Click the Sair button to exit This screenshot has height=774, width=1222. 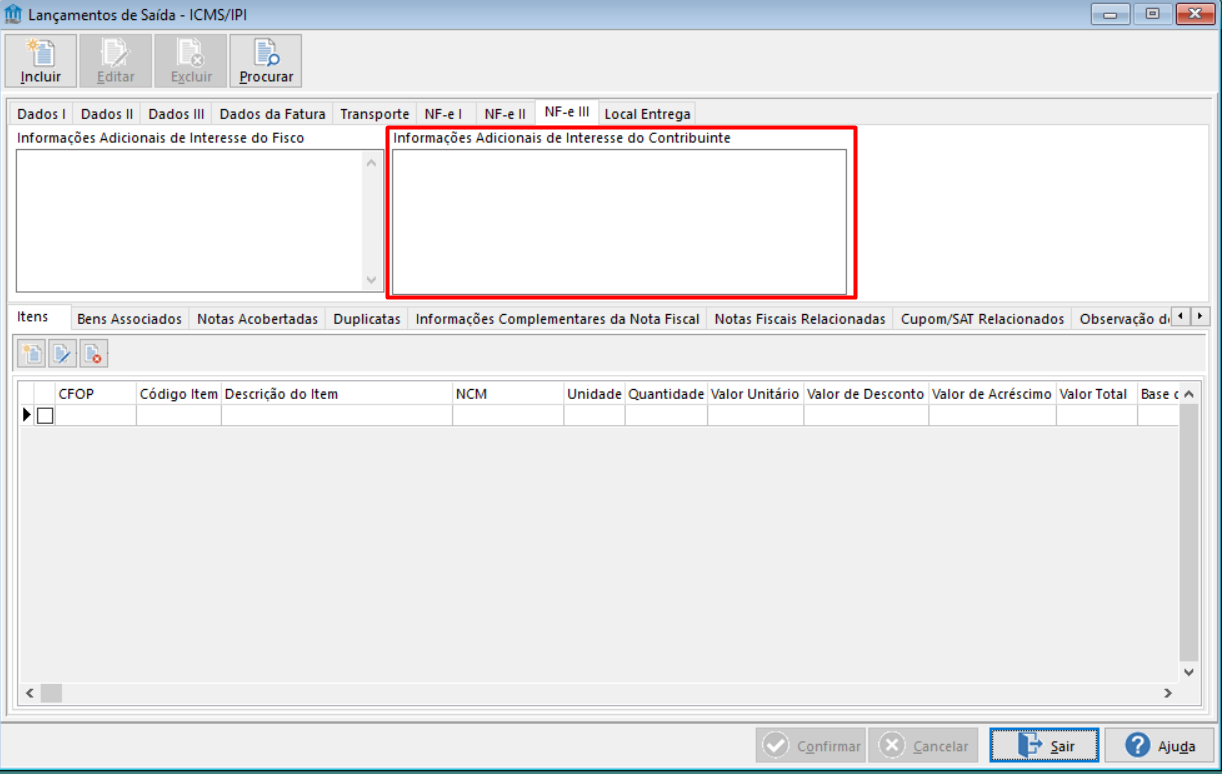click(1044, 746)
